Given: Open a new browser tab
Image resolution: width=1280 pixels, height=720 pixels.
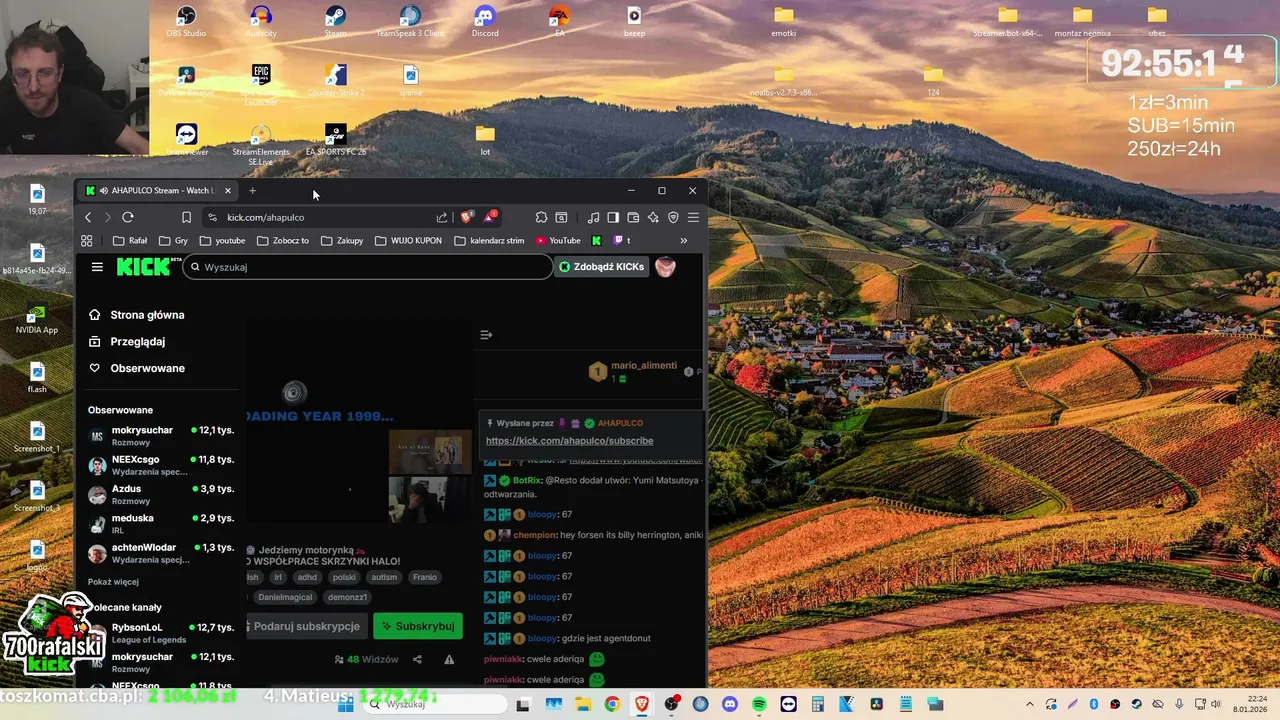Looking at the screenshot, I should tap(252, 190).
